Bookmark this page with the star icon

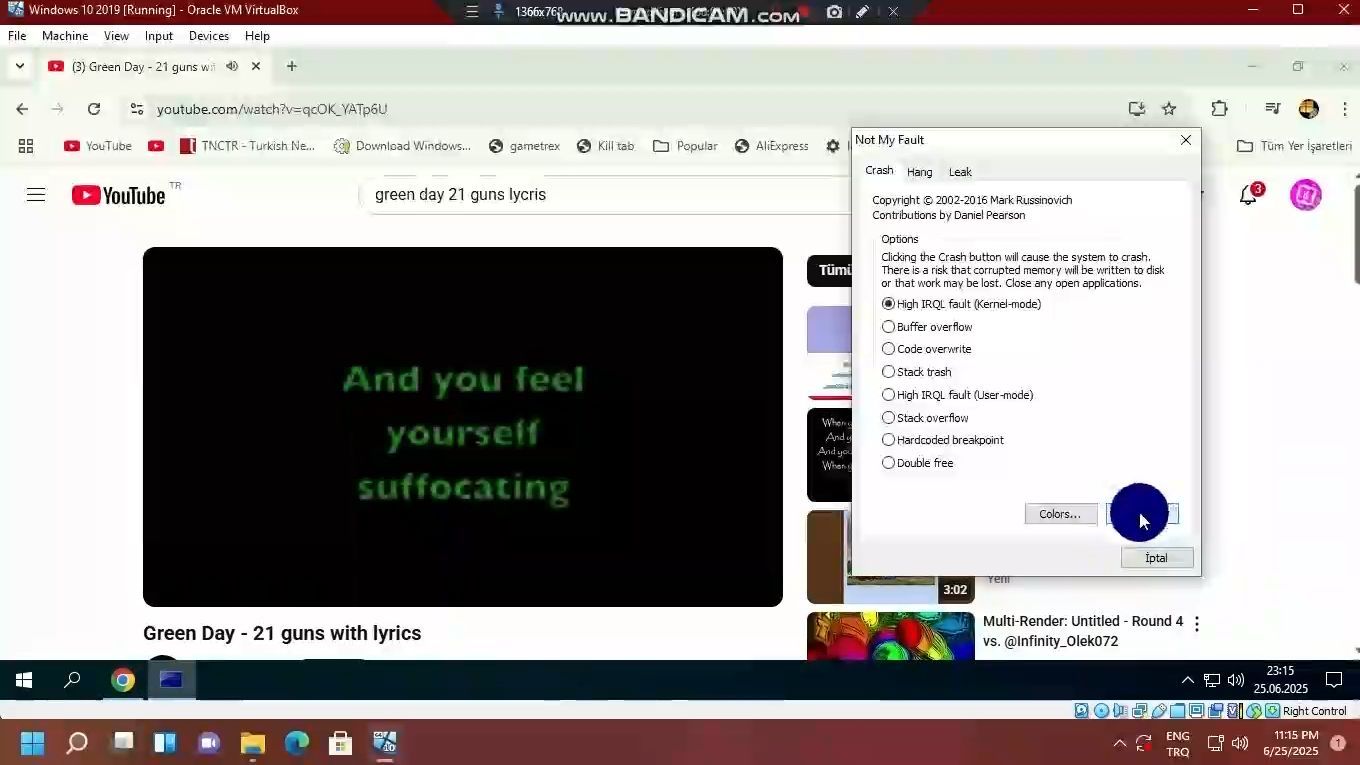tap(1168, 109)
